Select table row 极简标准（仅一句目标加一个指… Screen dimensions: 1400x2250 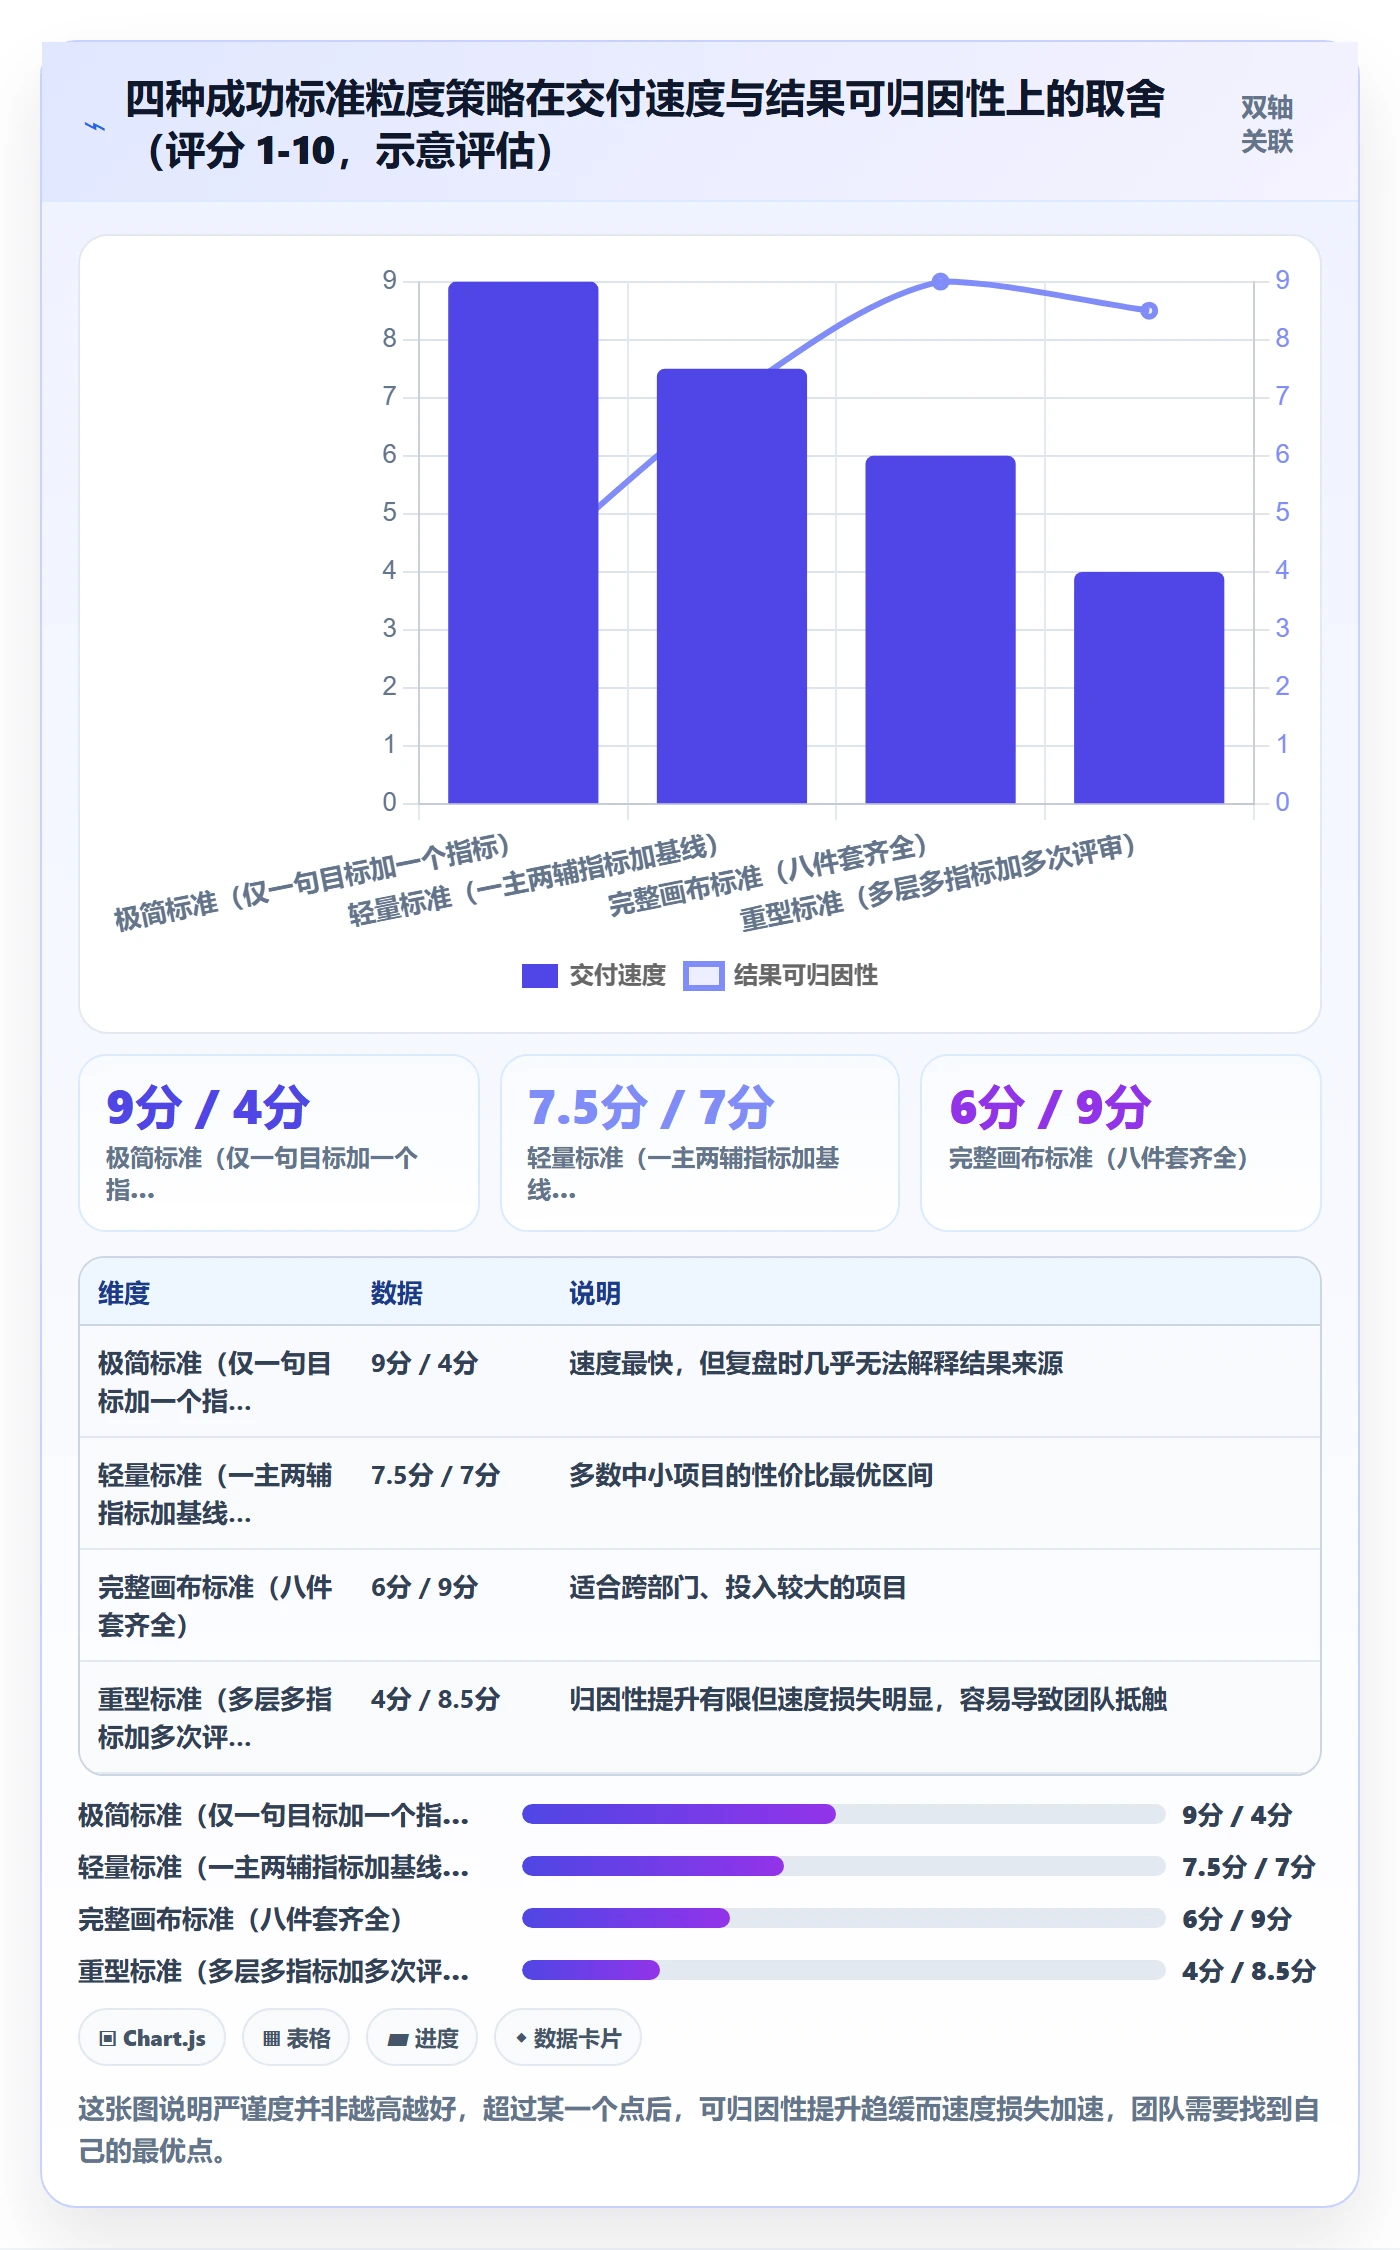pos(700,1382)
